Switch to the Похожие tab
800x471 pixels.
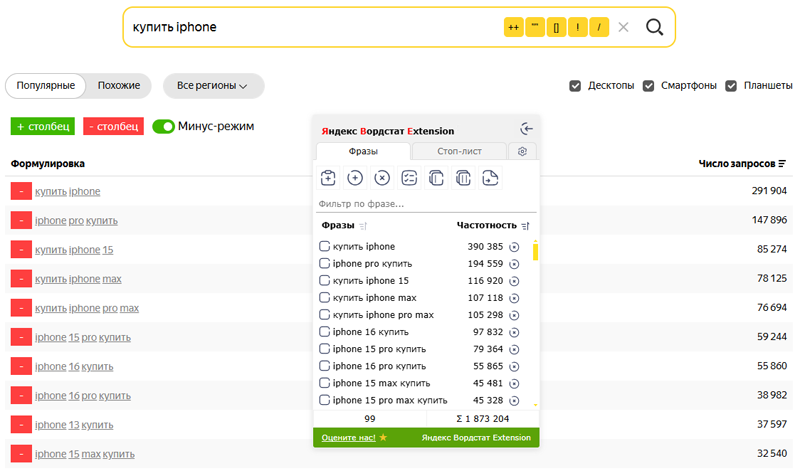[x=119, y=86]
